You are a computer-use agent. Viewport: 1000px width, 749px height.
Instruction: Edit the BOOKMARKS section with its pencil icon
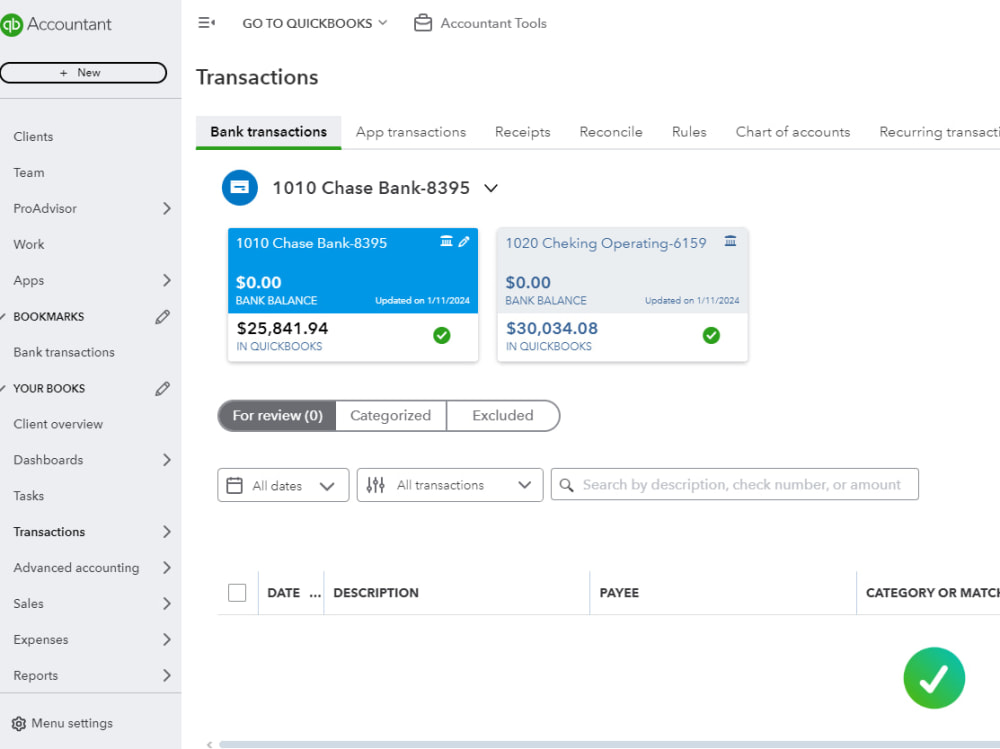[163, 316]
